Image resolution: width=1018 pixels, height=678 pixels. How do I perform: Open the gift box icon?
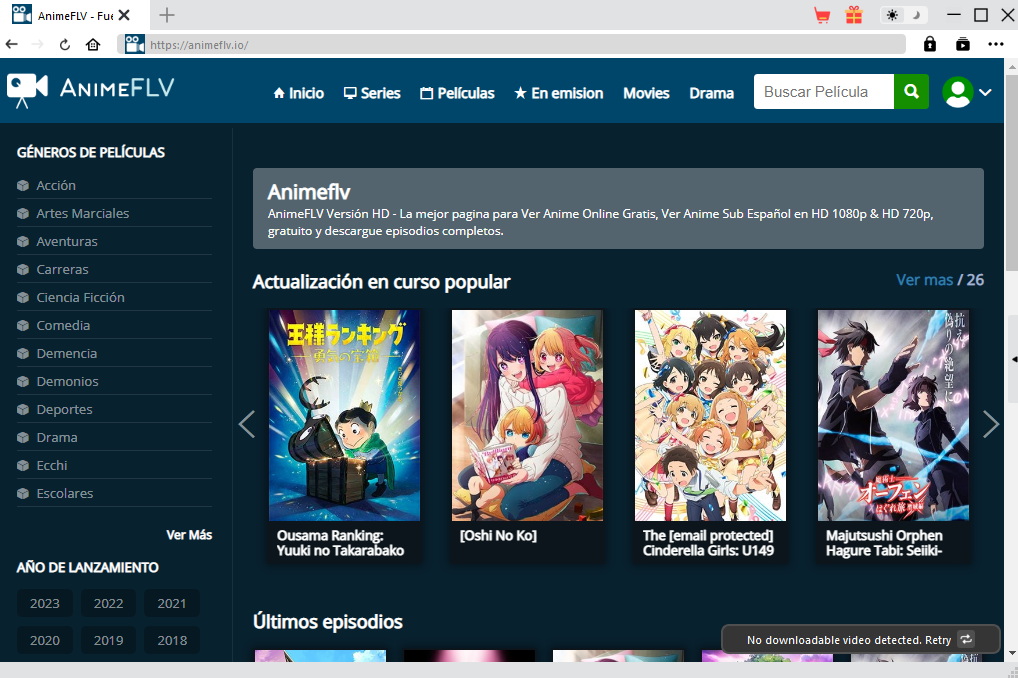[x=853, y=15]
